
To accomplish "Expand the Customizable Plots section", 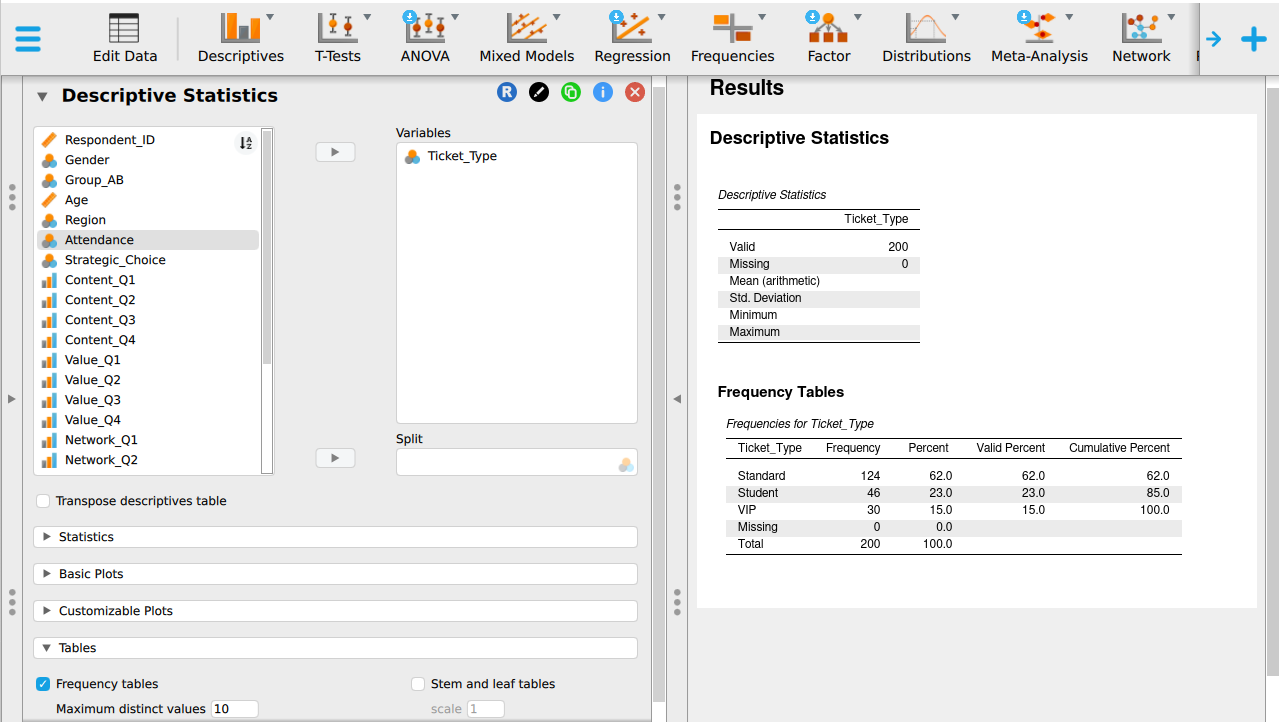I will tap(336, 611).
